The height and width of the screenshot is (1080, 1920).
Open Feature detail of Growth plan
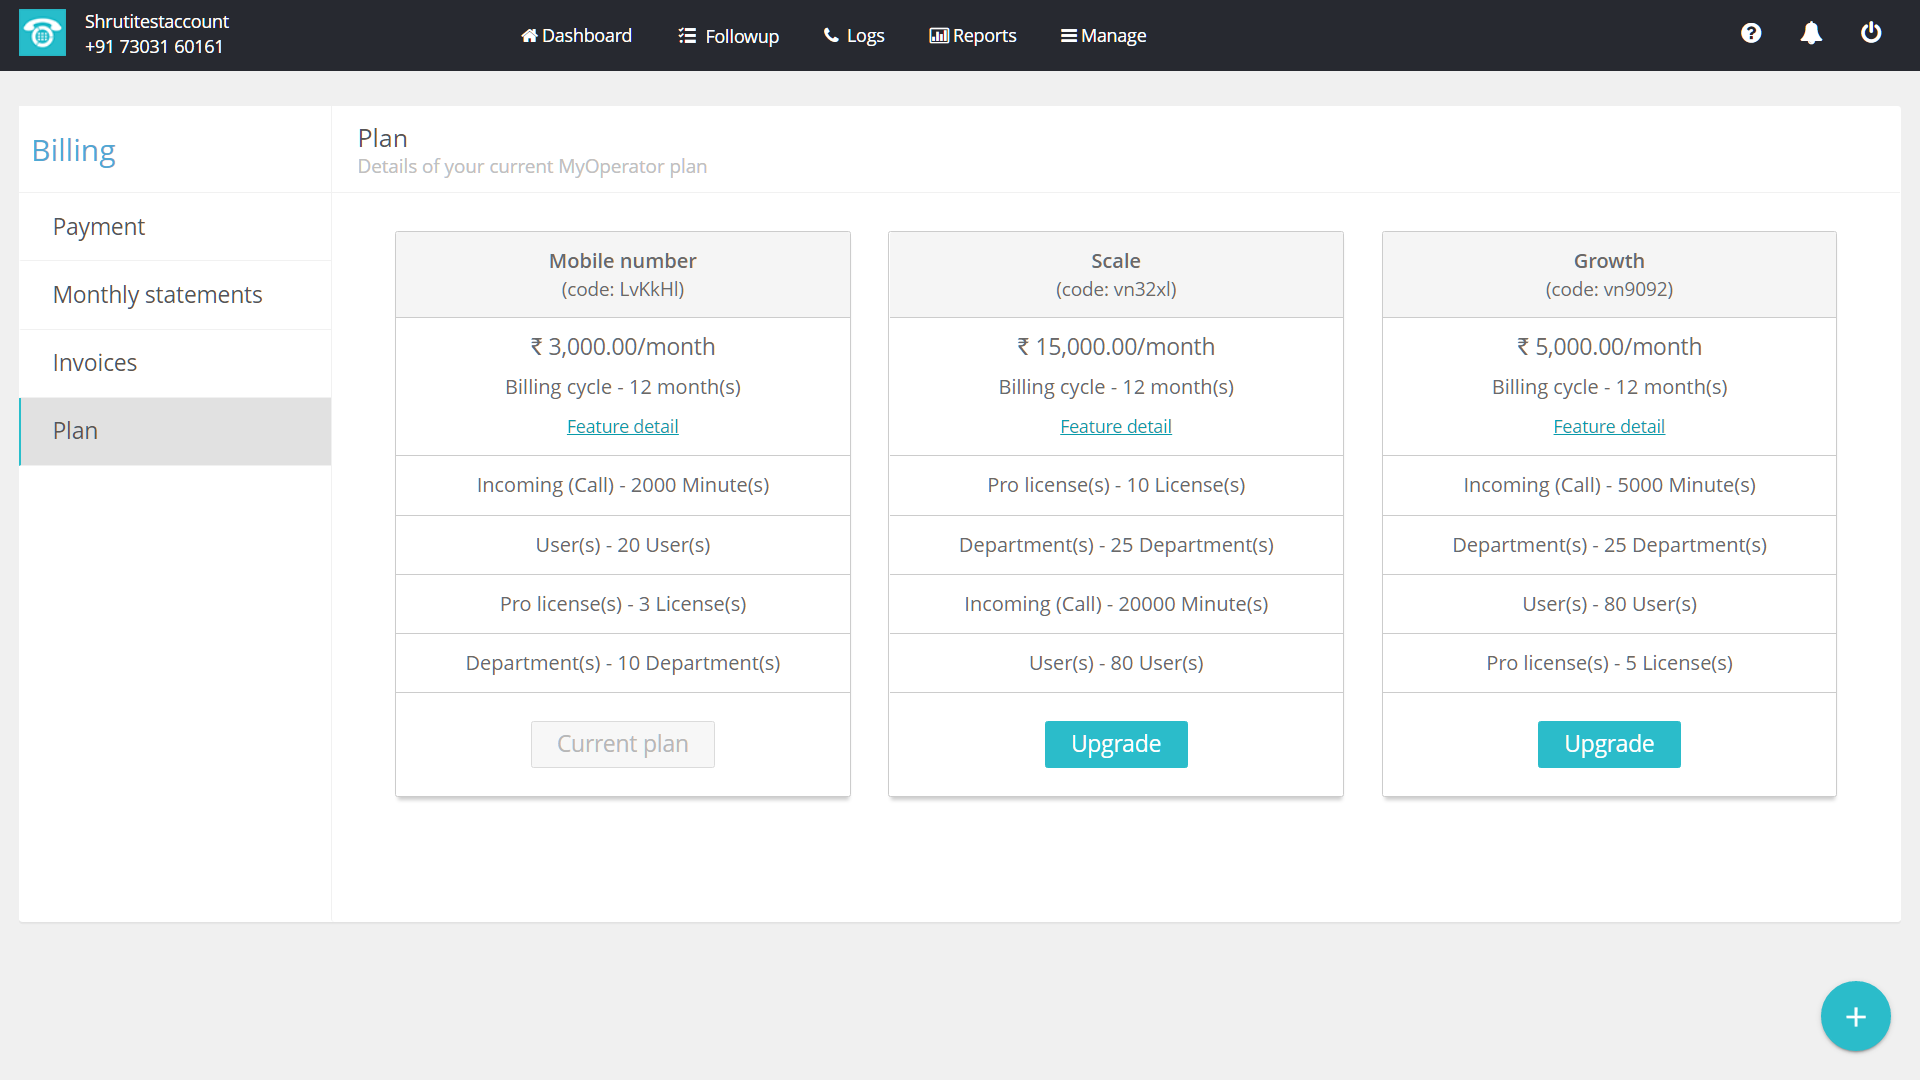pos(1608,427)
